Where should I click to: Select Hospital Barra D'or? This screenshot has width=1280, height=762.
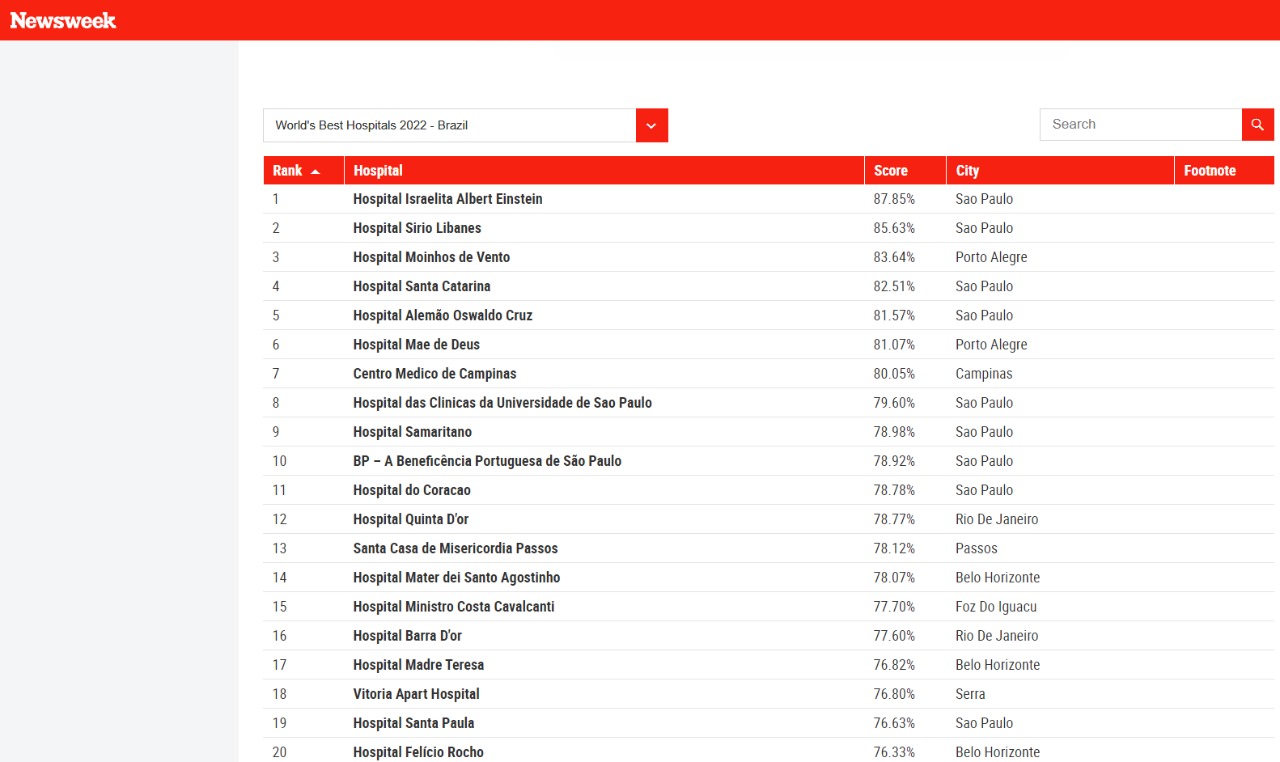click(x=407, y=635)
